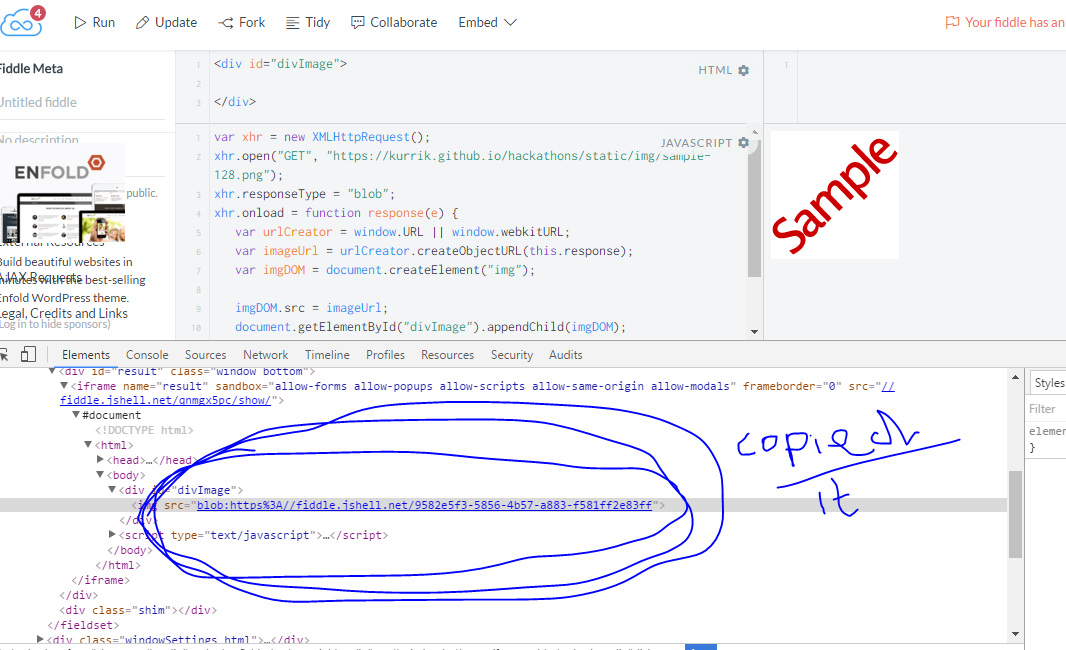Click the 'Your fiddle has an' notice
This screenshot has width=1066, height=650.
pyautogui.click(x=1005, y=22)
